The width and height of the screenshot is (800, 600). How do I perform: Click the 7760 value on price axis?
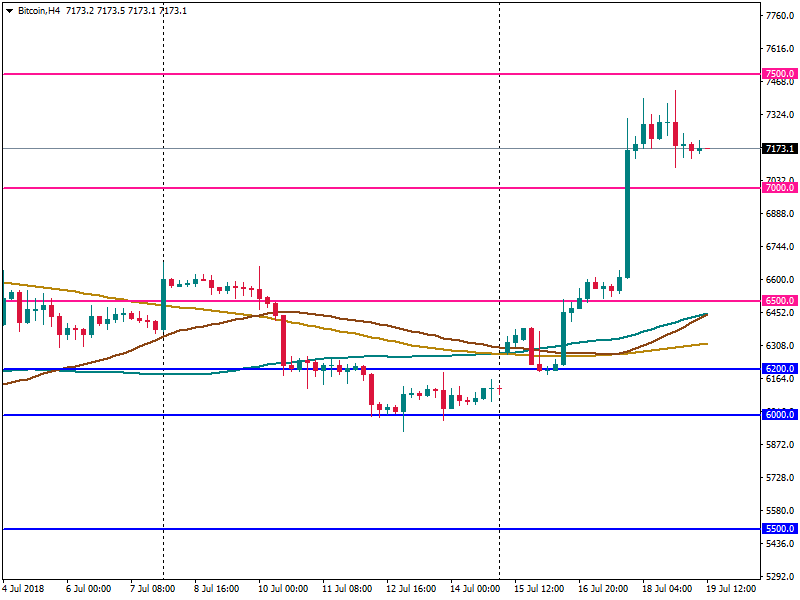[x=778, y=16]
